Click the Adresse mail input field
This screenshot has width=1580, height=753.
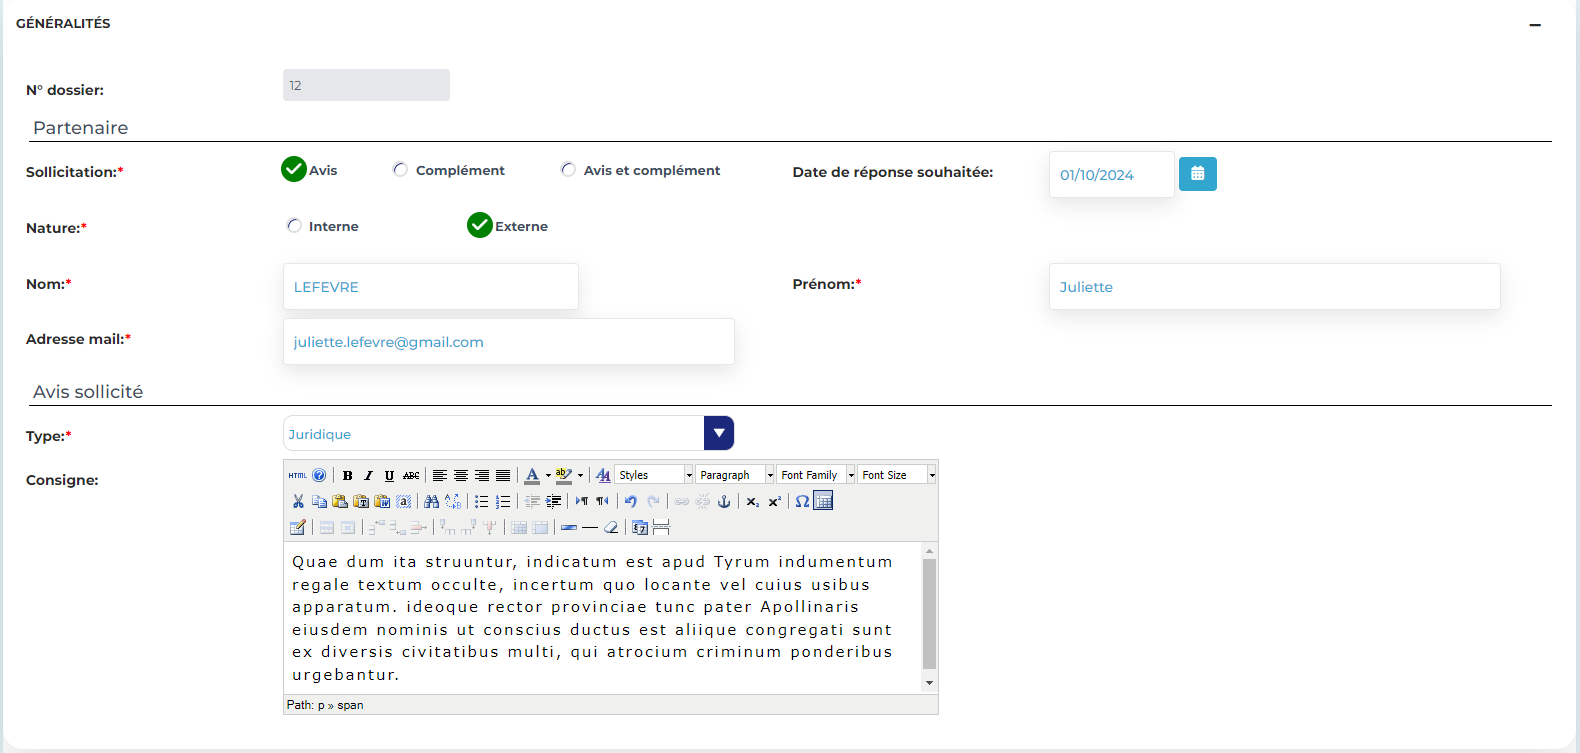[x=508, y=342]
